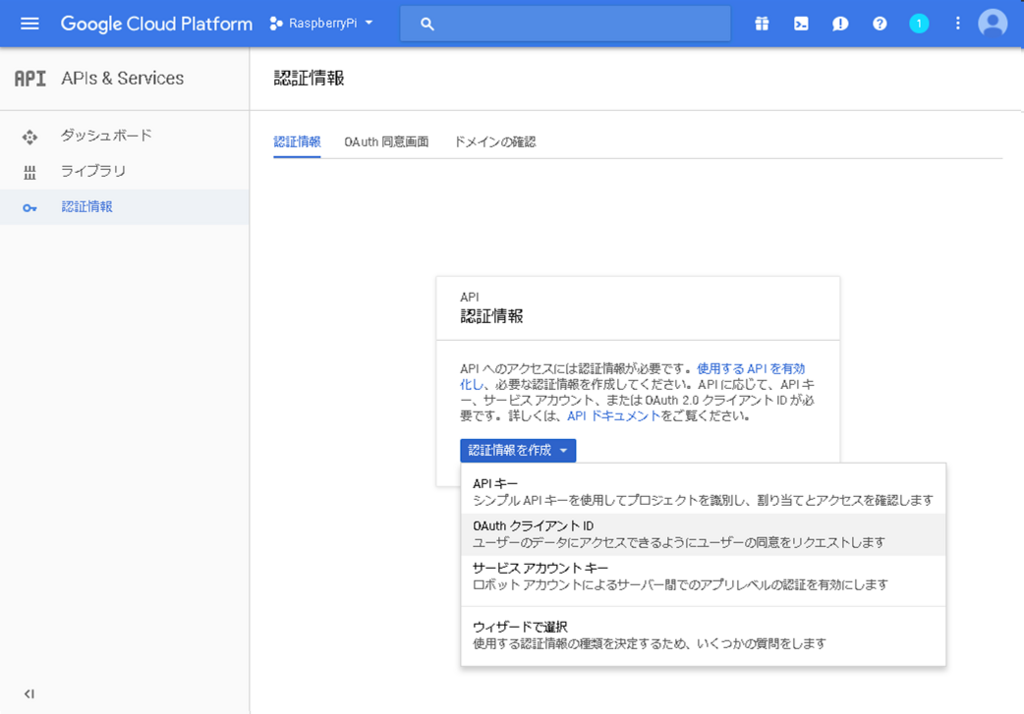Click the 認証情報を作成 dropdown button
The image size is (1024, 714).
518,451
